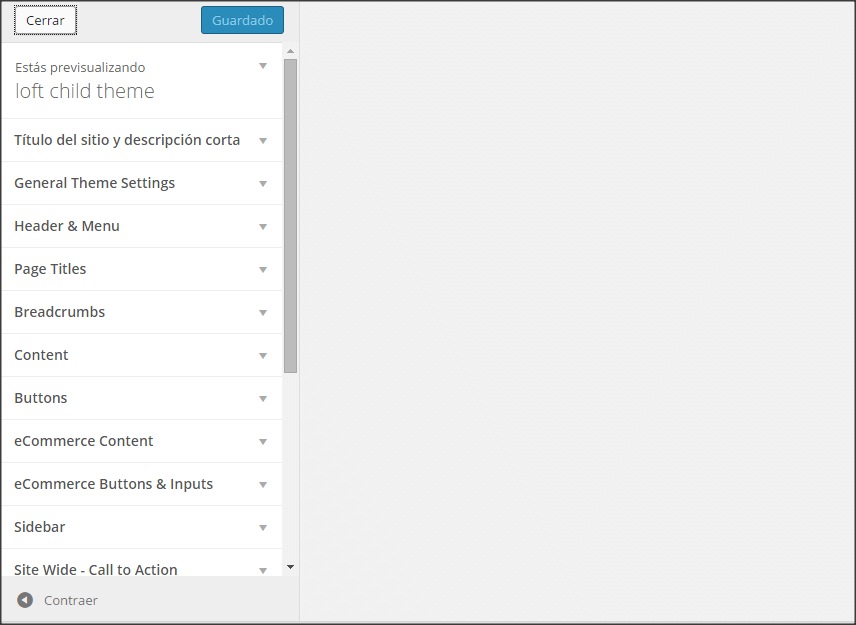
Task: Expand the Page Titles arrow
Action: [263, 270]
